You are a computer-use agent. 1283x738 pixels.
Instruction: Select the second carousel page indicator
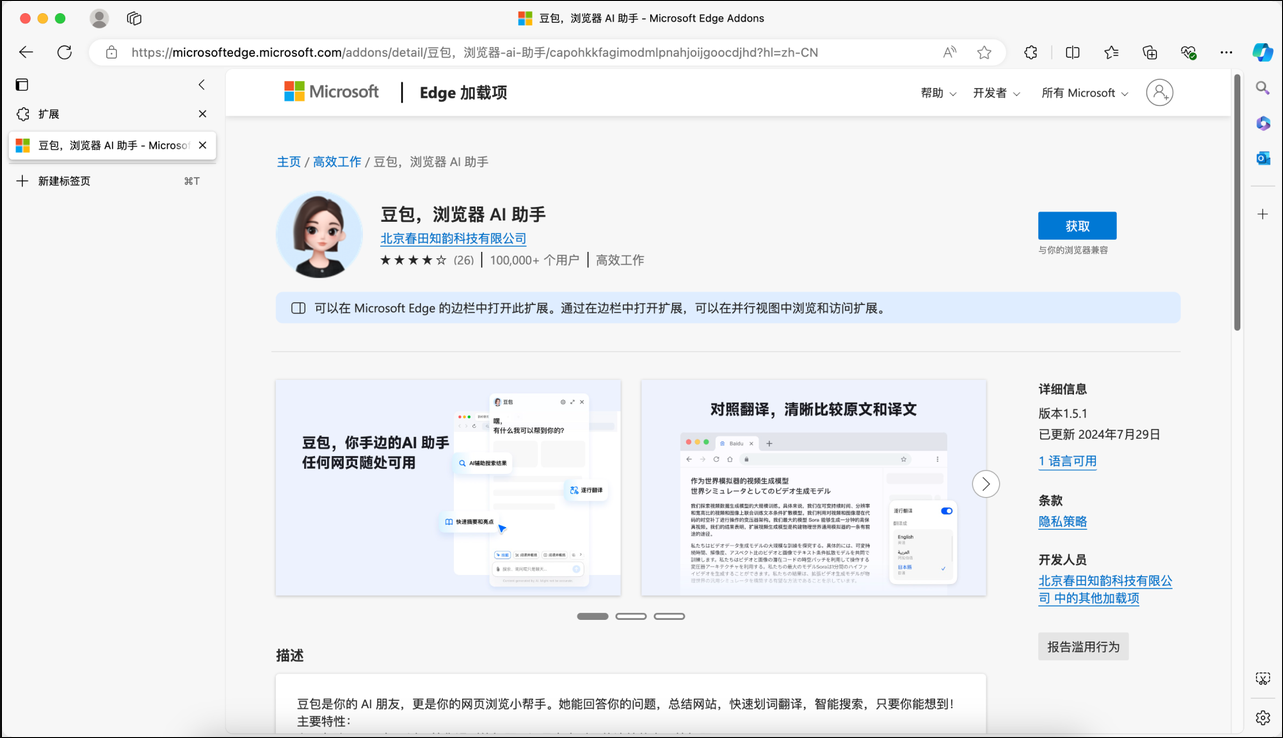(631, 616)
